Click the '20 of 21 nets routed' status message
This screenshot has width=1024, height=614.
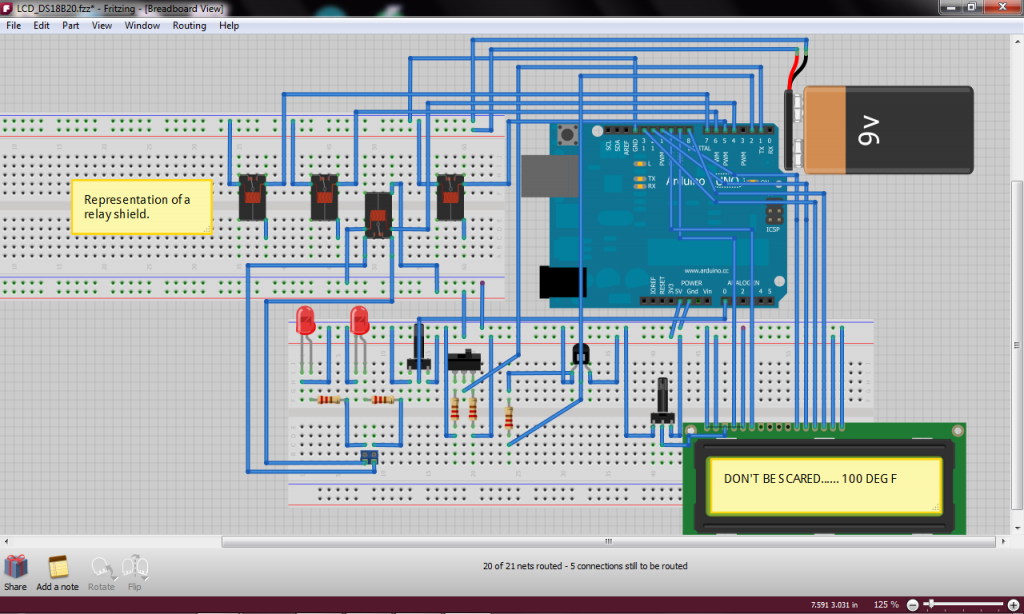coord(585,566)
